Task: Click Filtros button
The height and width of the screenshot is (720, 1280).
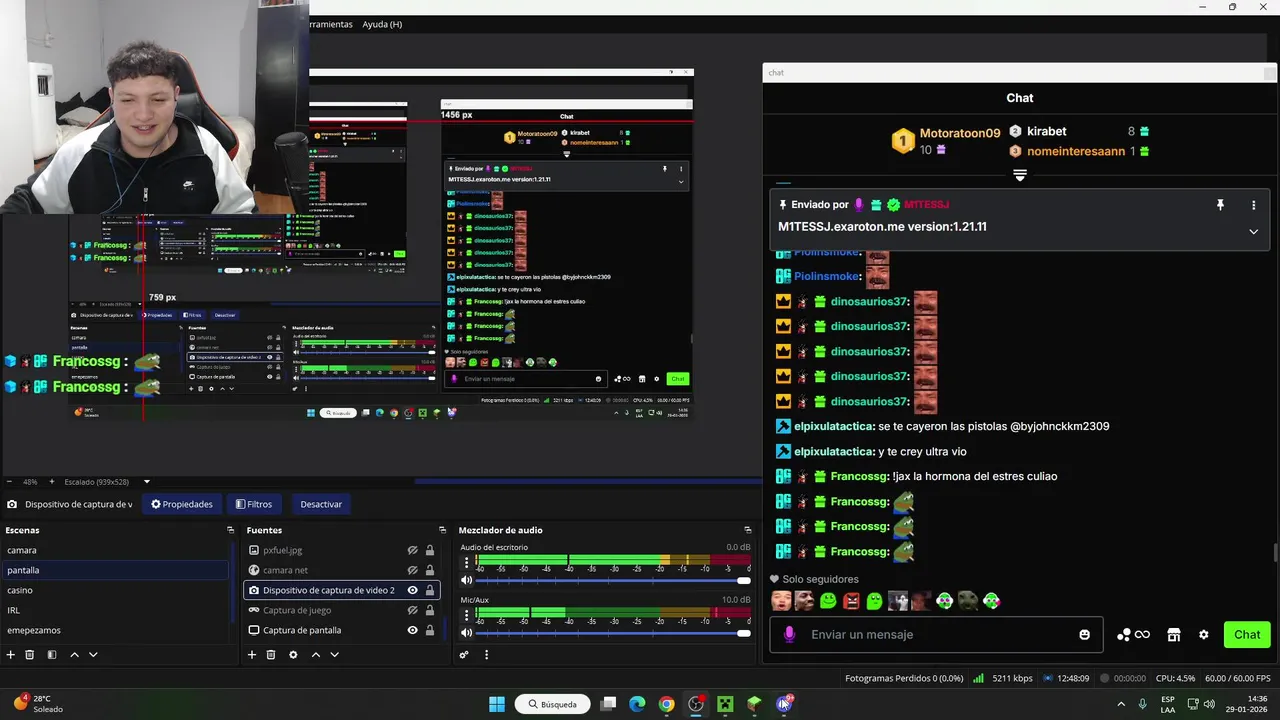Action: (254, 504)
